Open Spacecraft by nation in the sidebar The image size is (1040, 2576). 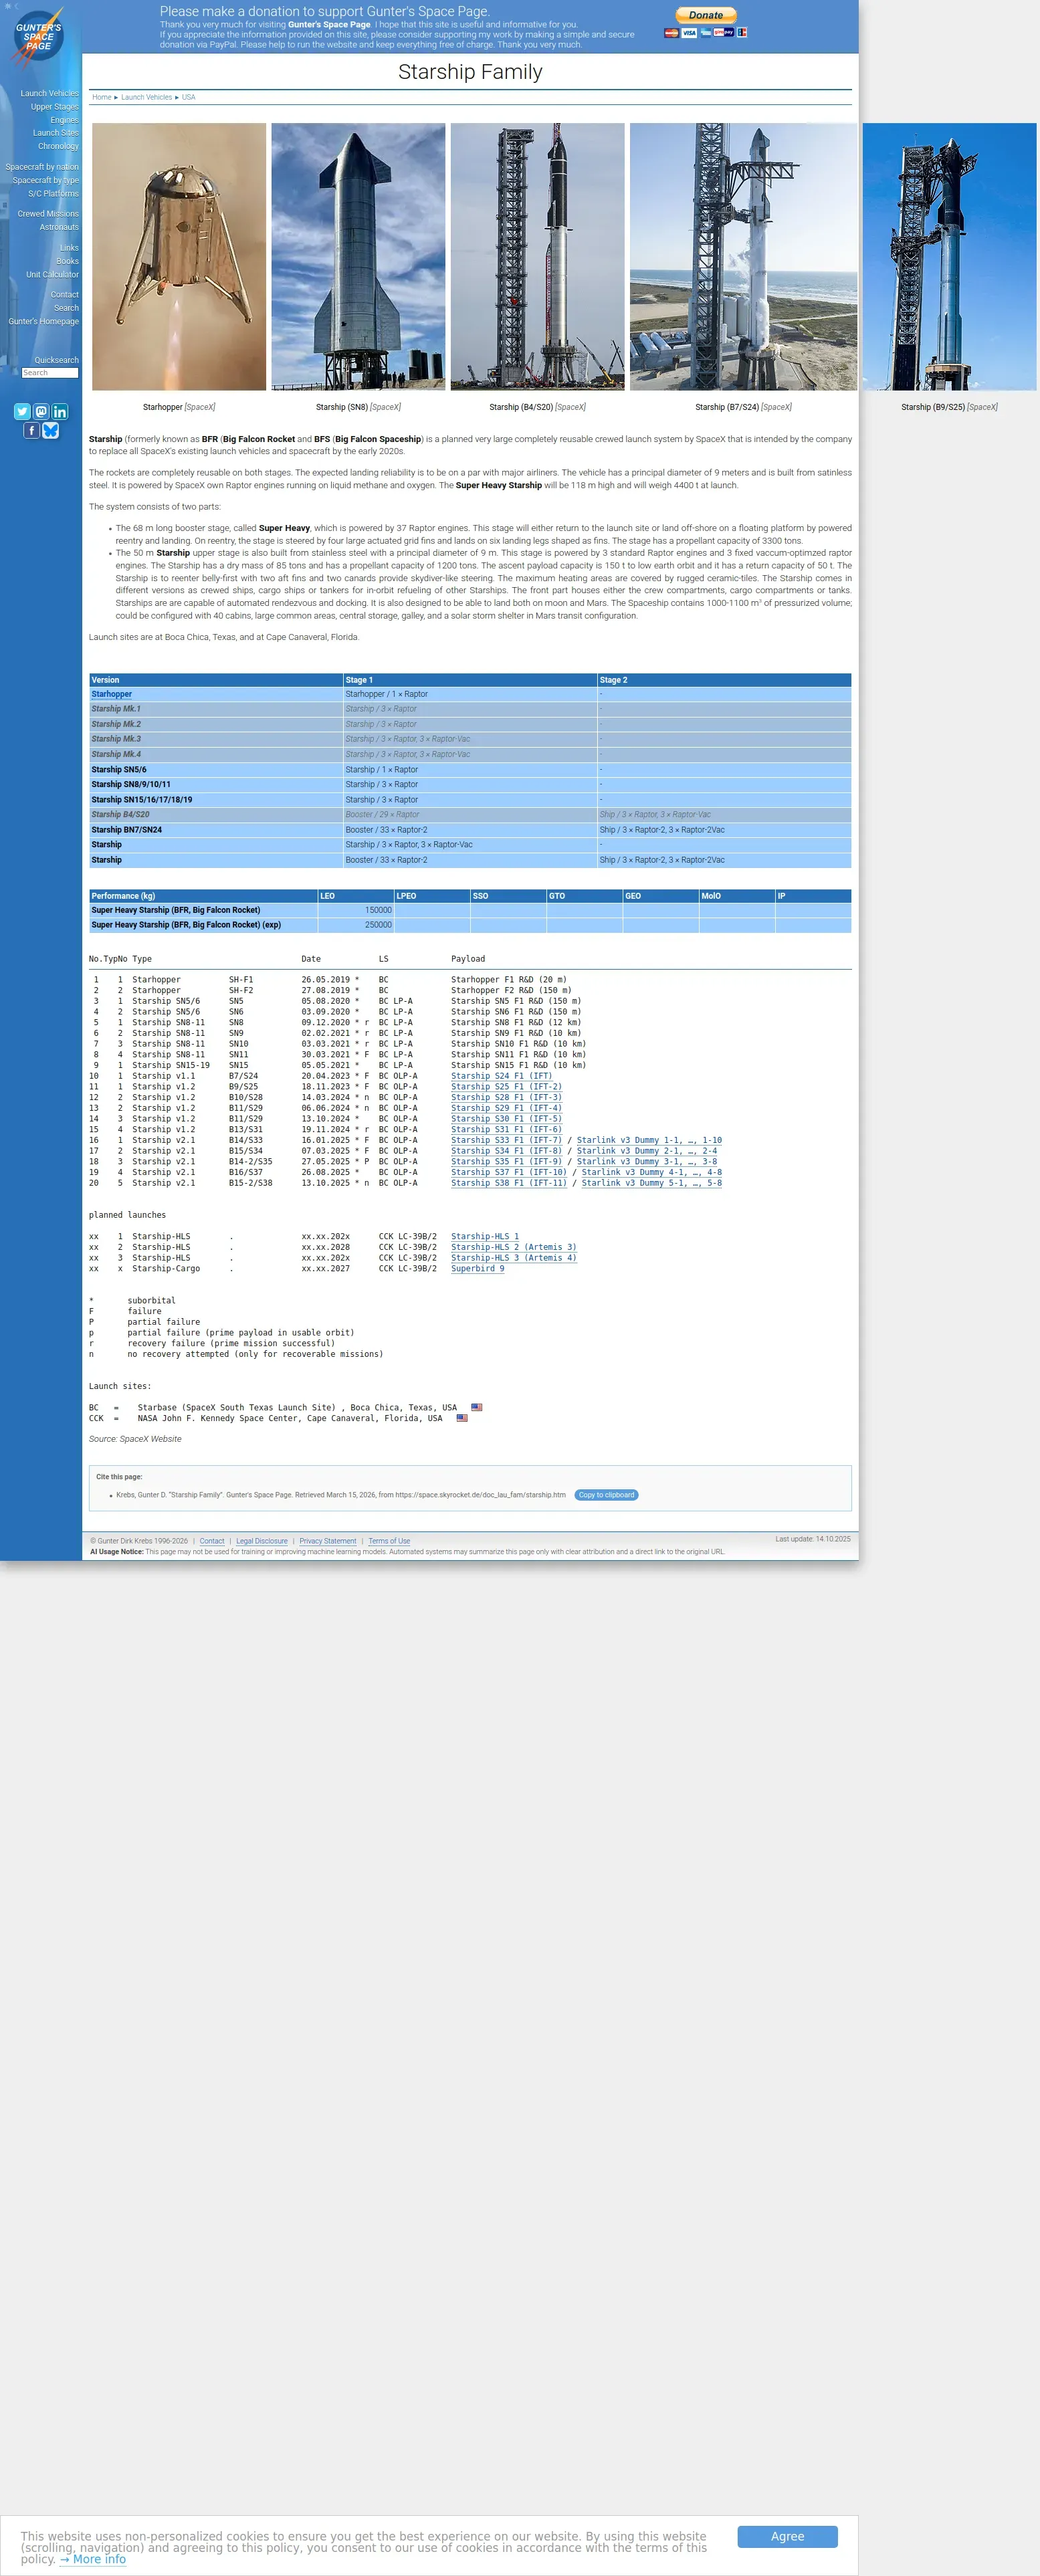click(x=42, y=167)
